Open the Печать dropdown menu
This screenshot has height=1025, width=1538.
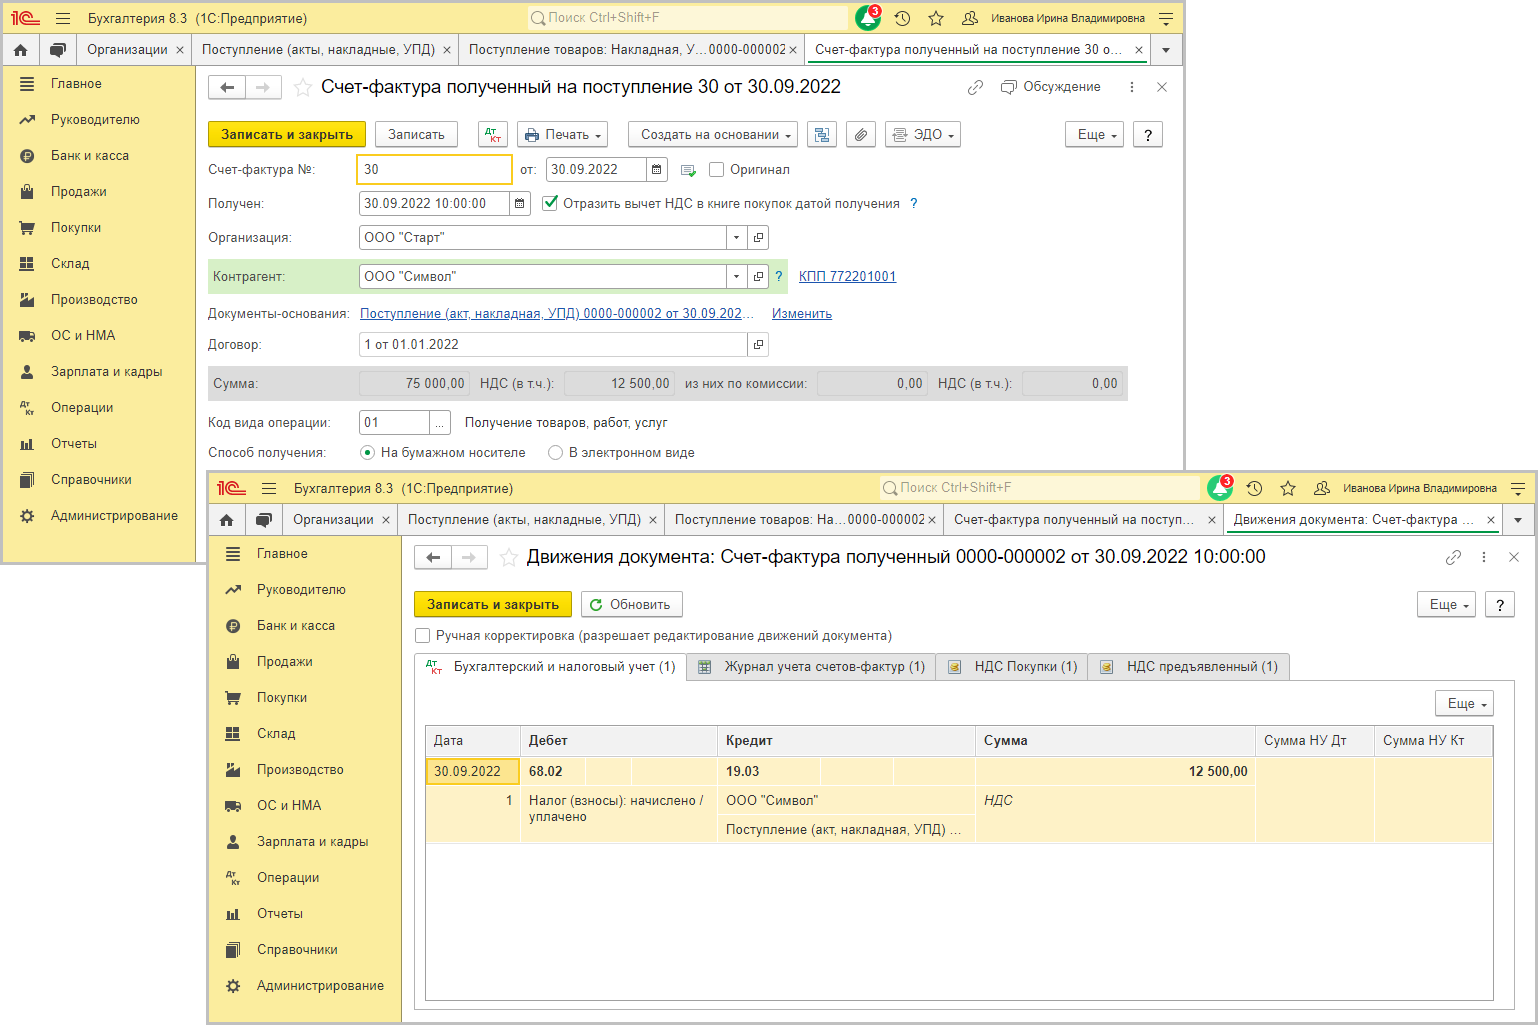[562, 135]
